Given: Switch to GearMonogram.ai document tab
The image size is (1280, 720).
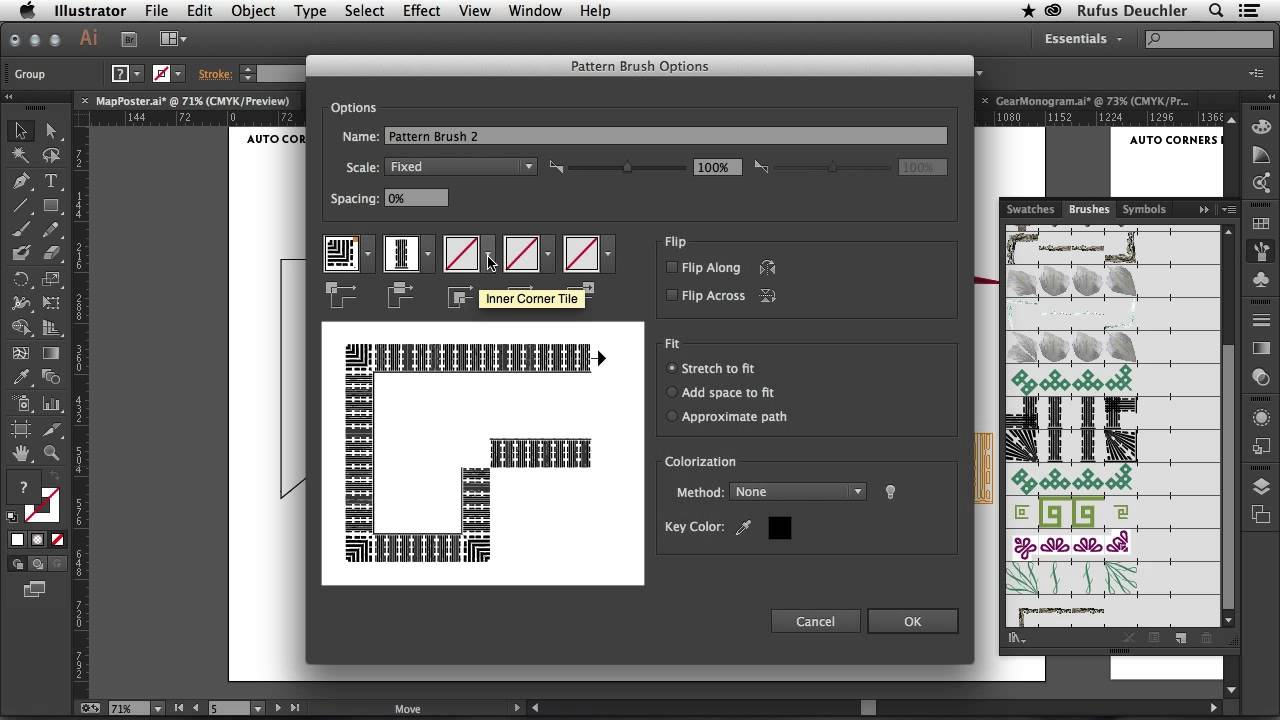Looking at the screenshot, I should 1092,101.
